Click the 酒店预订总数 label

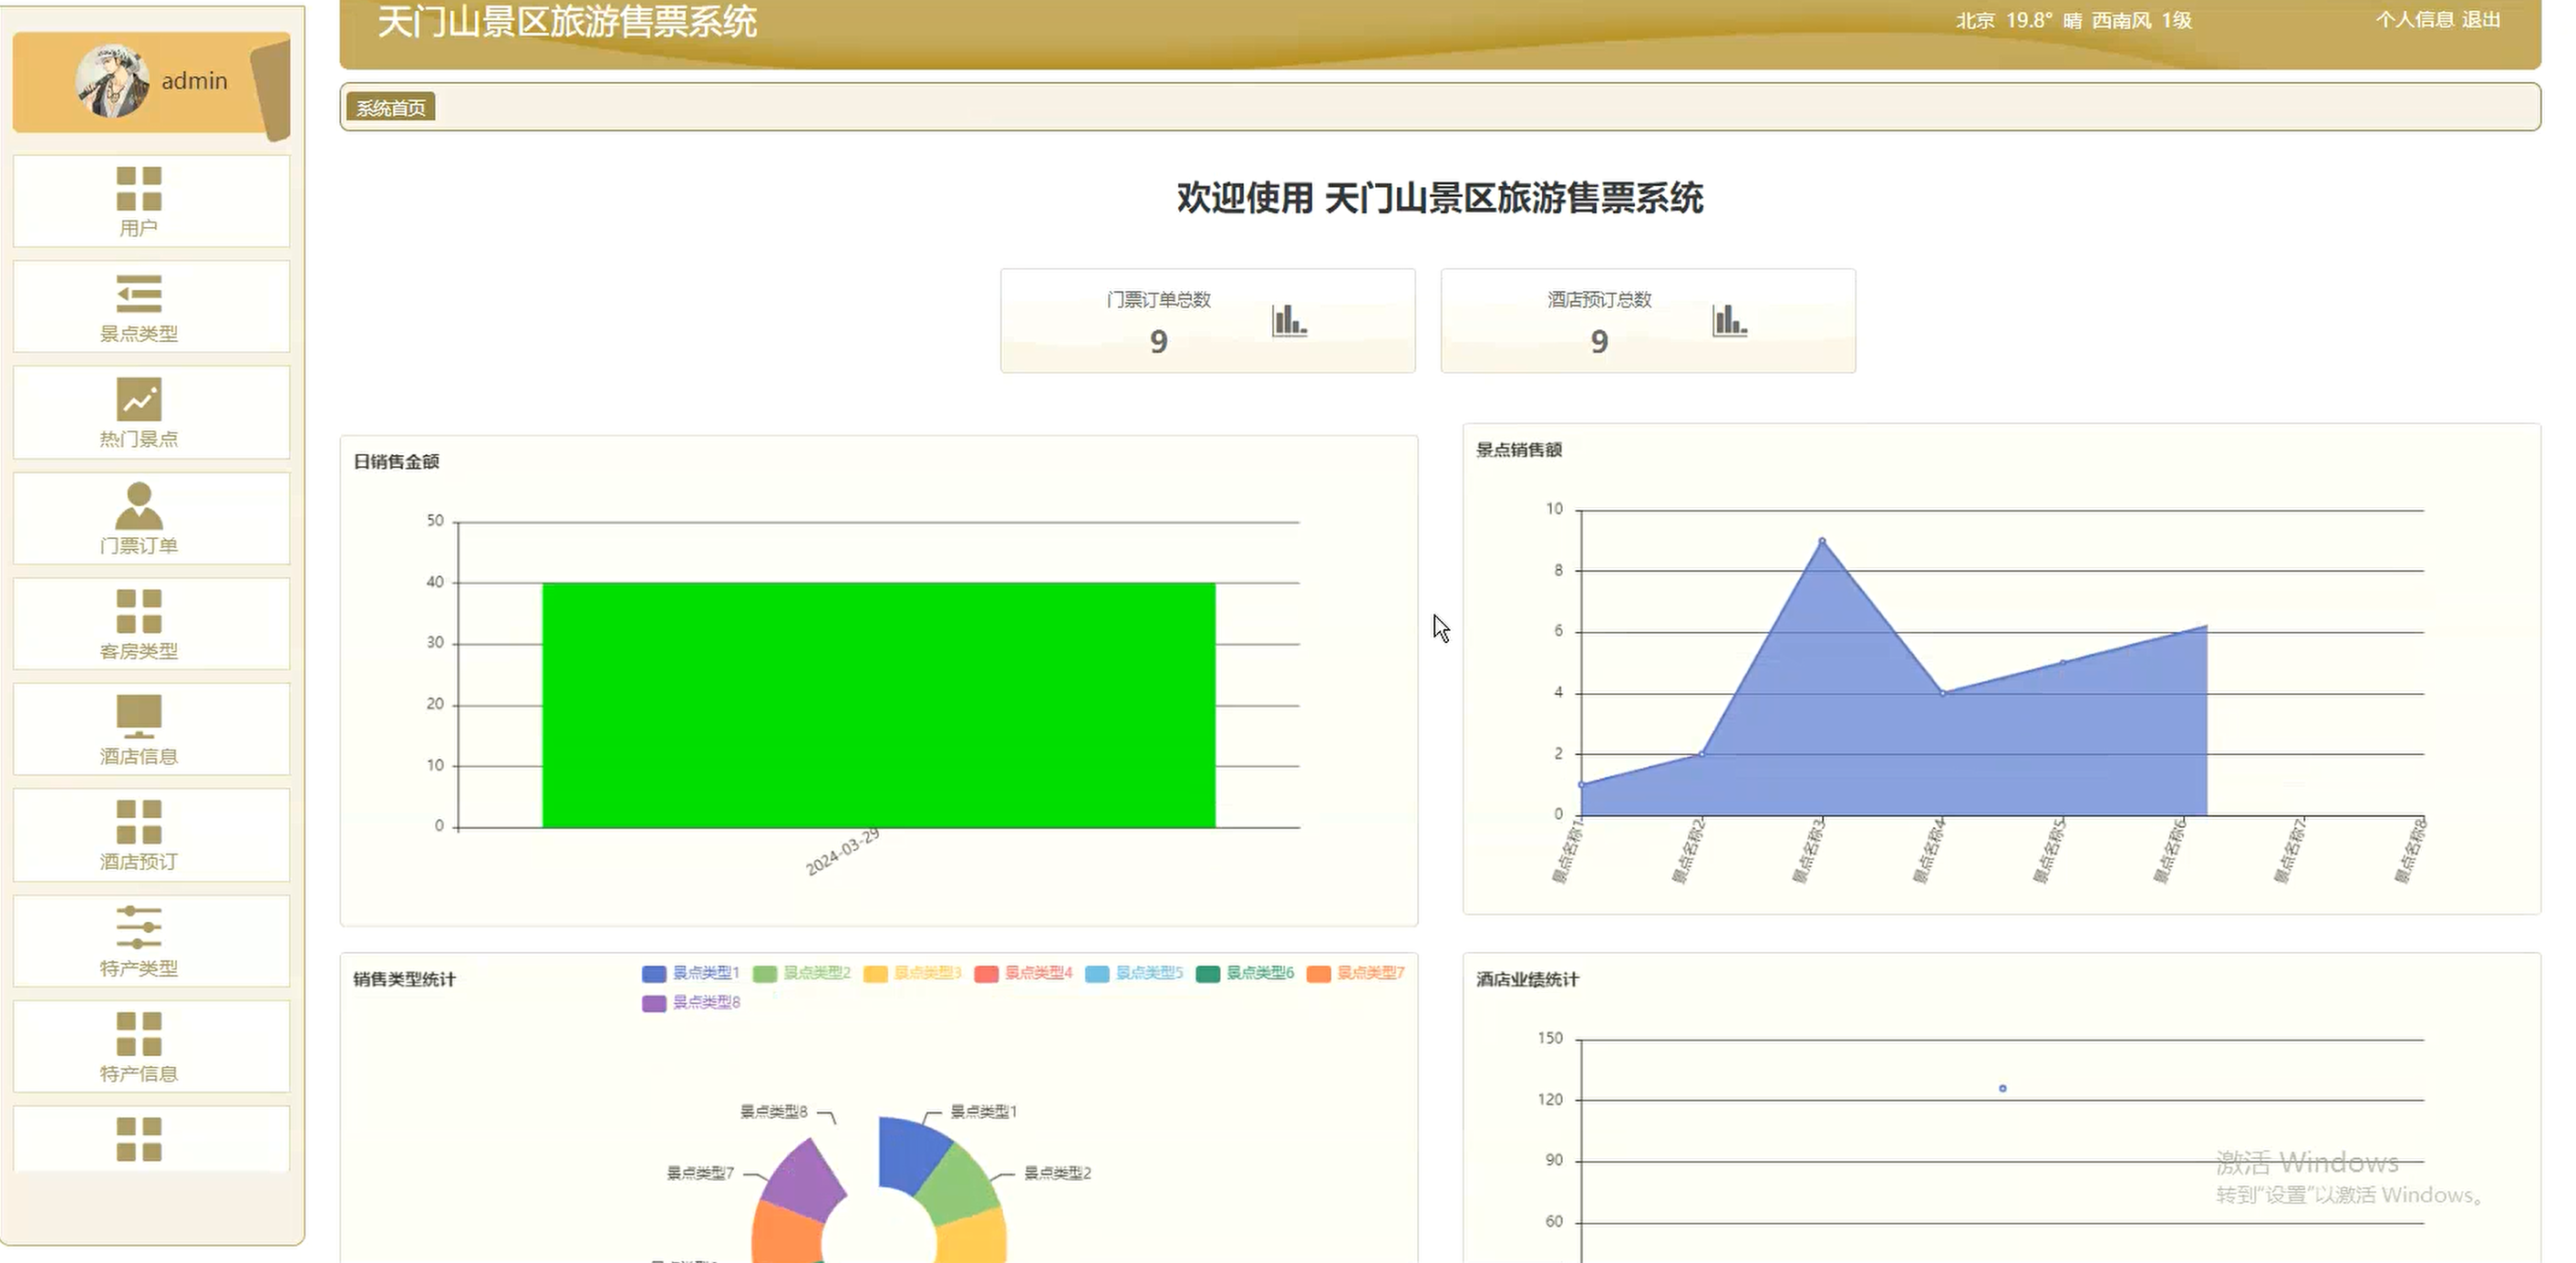[1599, 300]
